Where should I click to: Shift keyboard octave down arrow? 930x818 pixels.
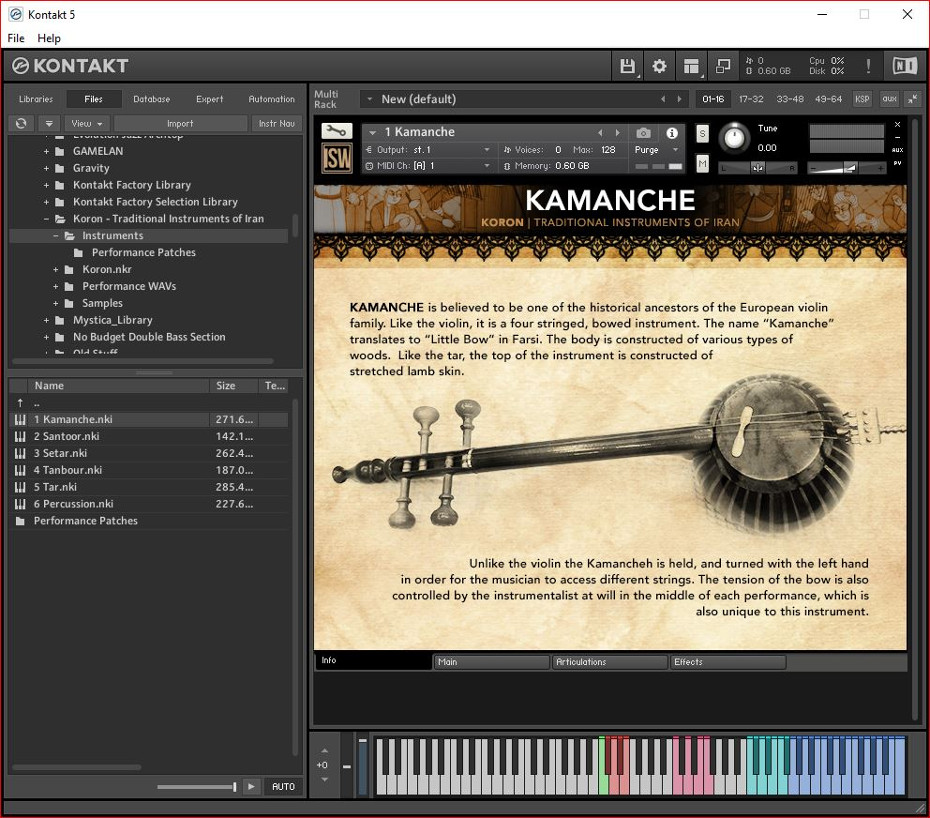click(x=324, y=779)
